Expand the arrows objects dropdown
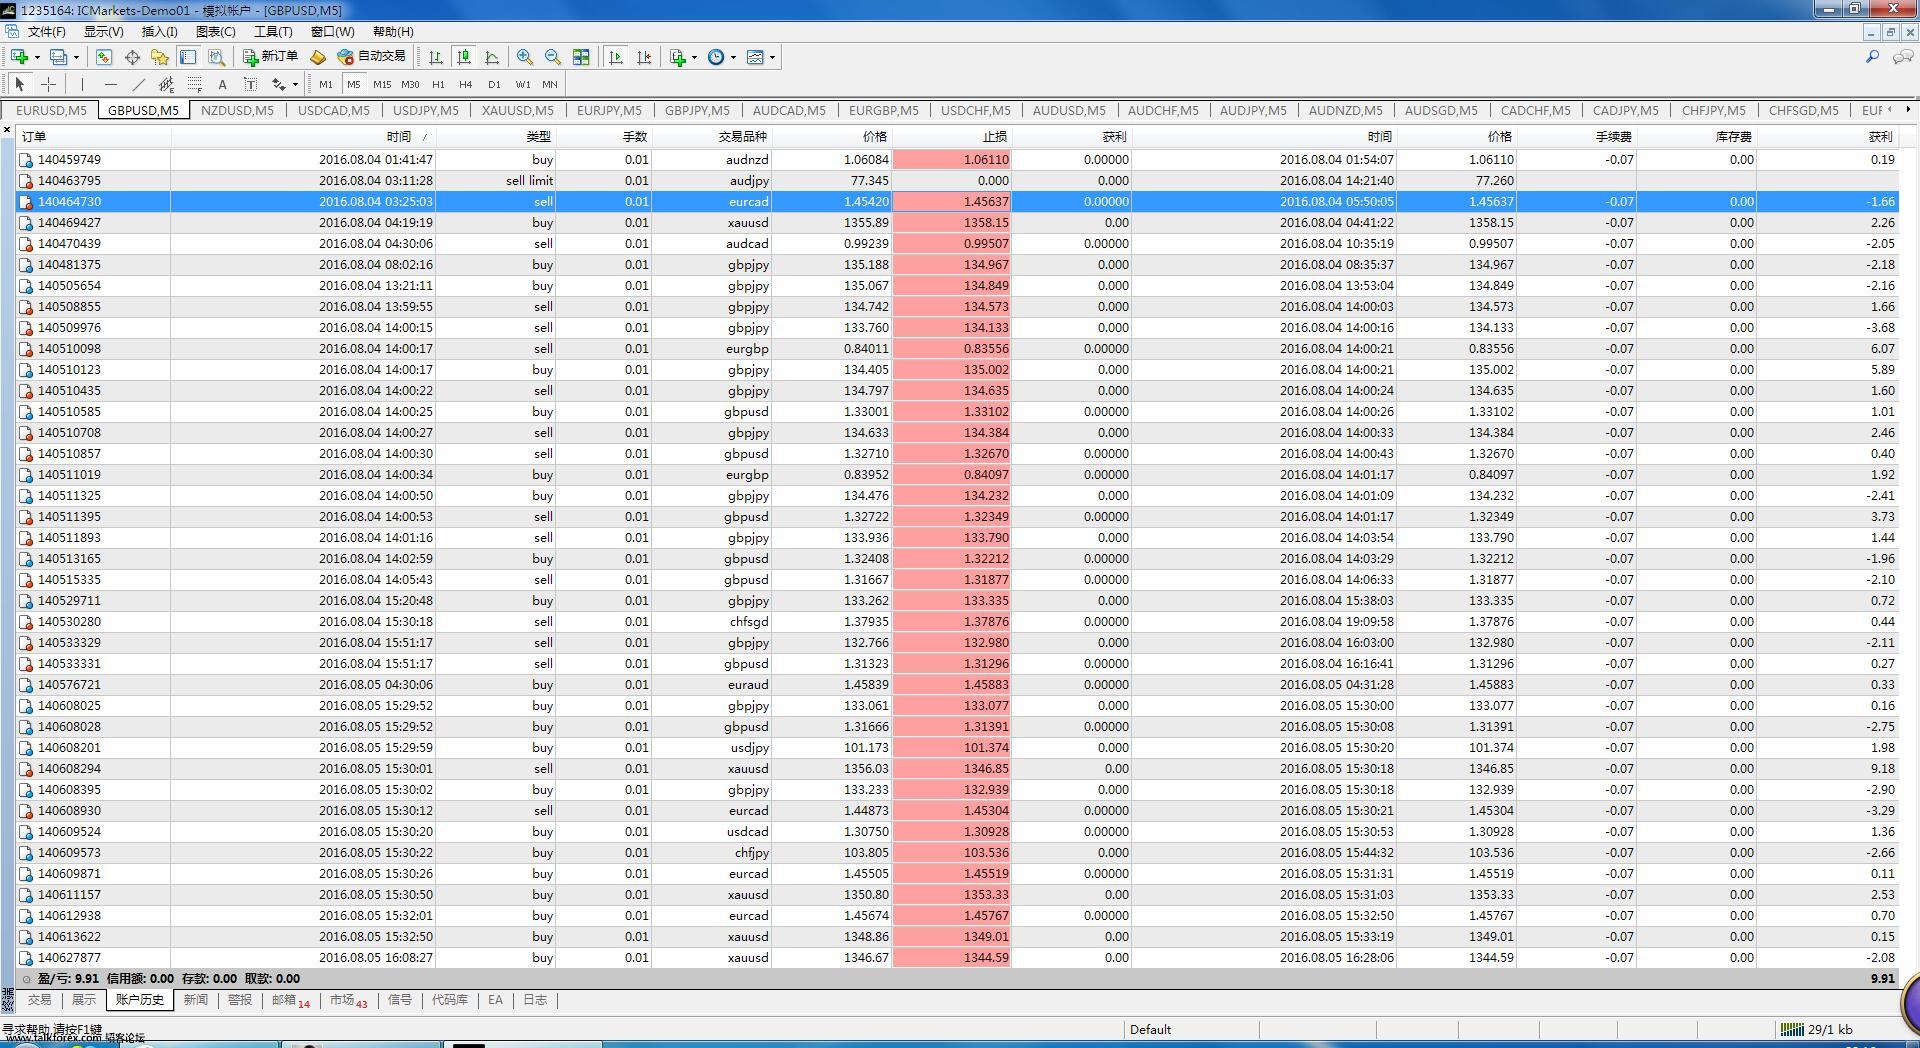This screenshot has width=1920, height=1048. click(x=295, y=85)
